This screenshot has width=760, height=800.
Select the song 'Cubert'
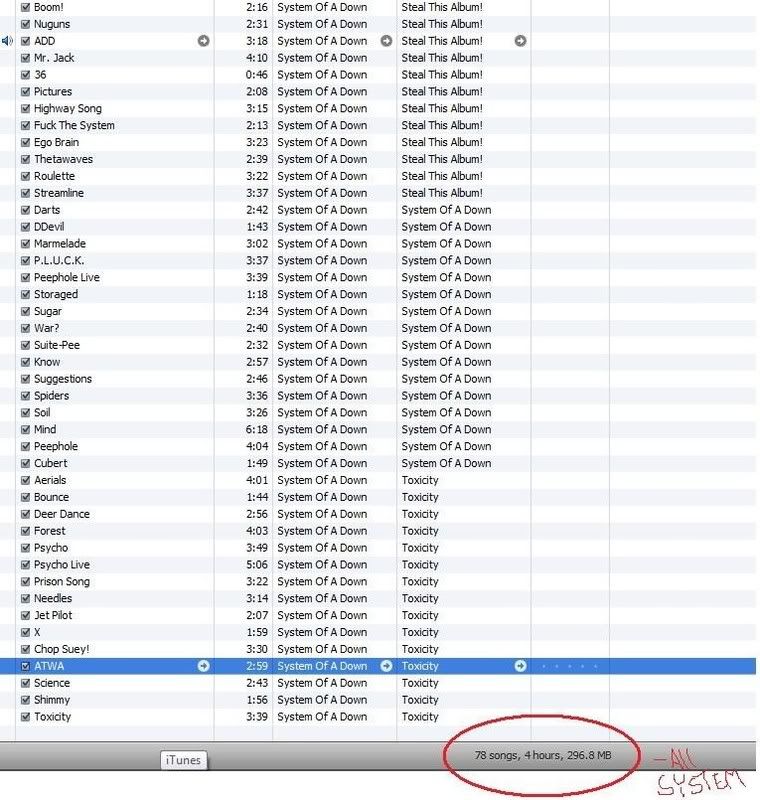pos(50,463)
